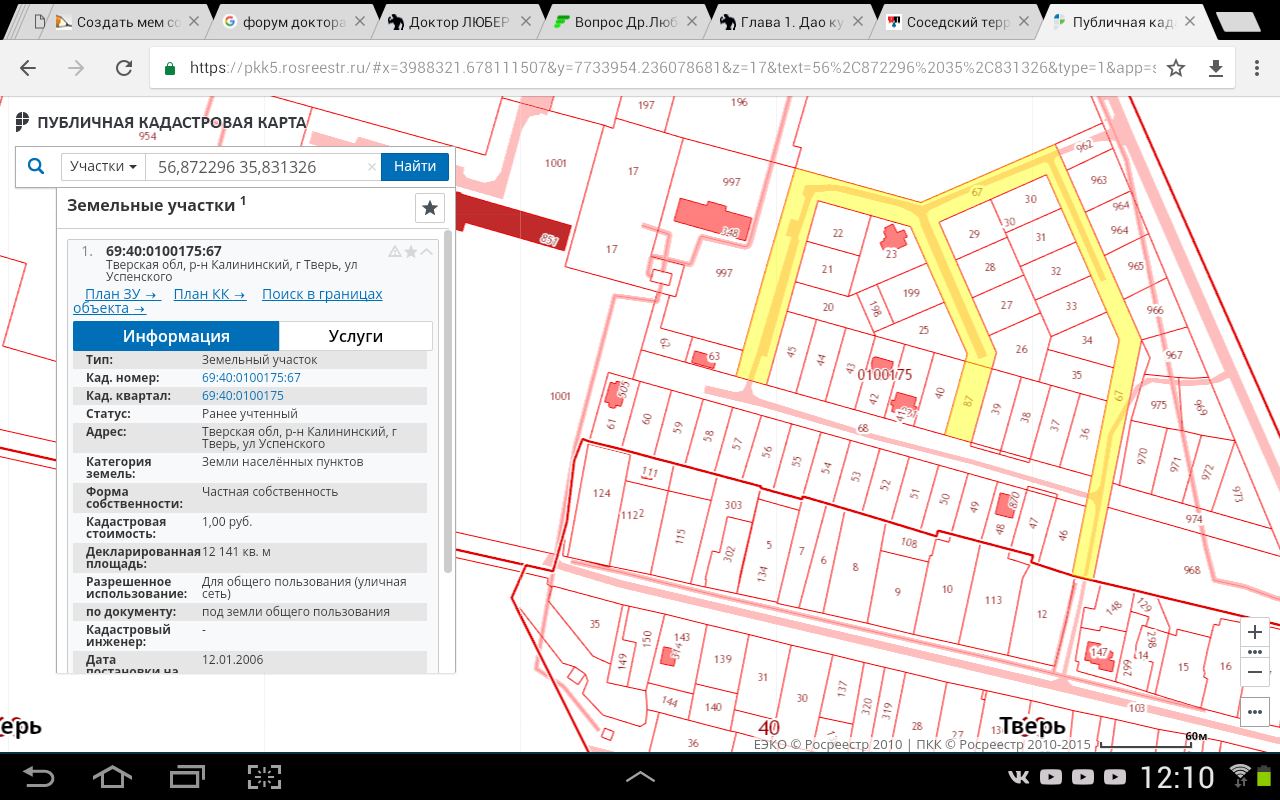
Task: Switch to the Соседский терр browser tab
Action: click(955, 22)
